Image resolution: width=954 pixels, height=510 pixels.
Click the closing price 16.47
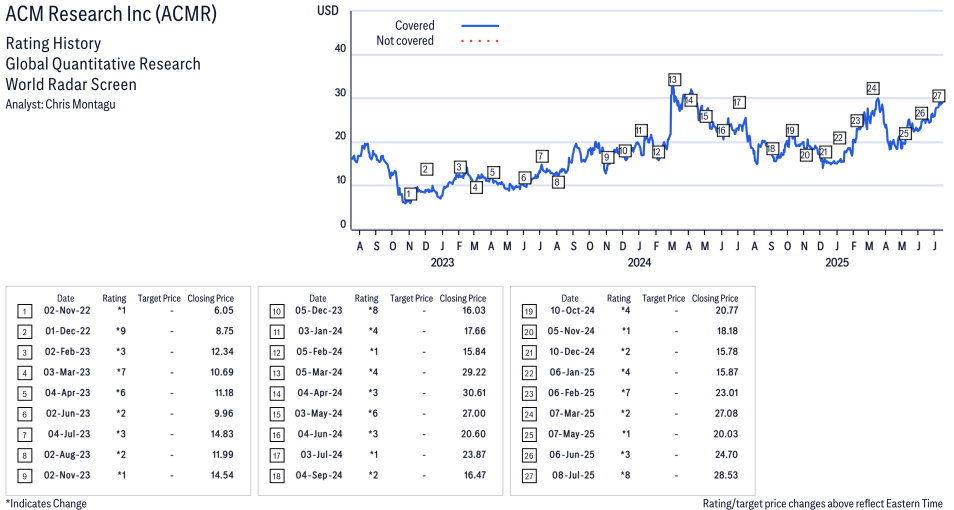tap(475, 476)
